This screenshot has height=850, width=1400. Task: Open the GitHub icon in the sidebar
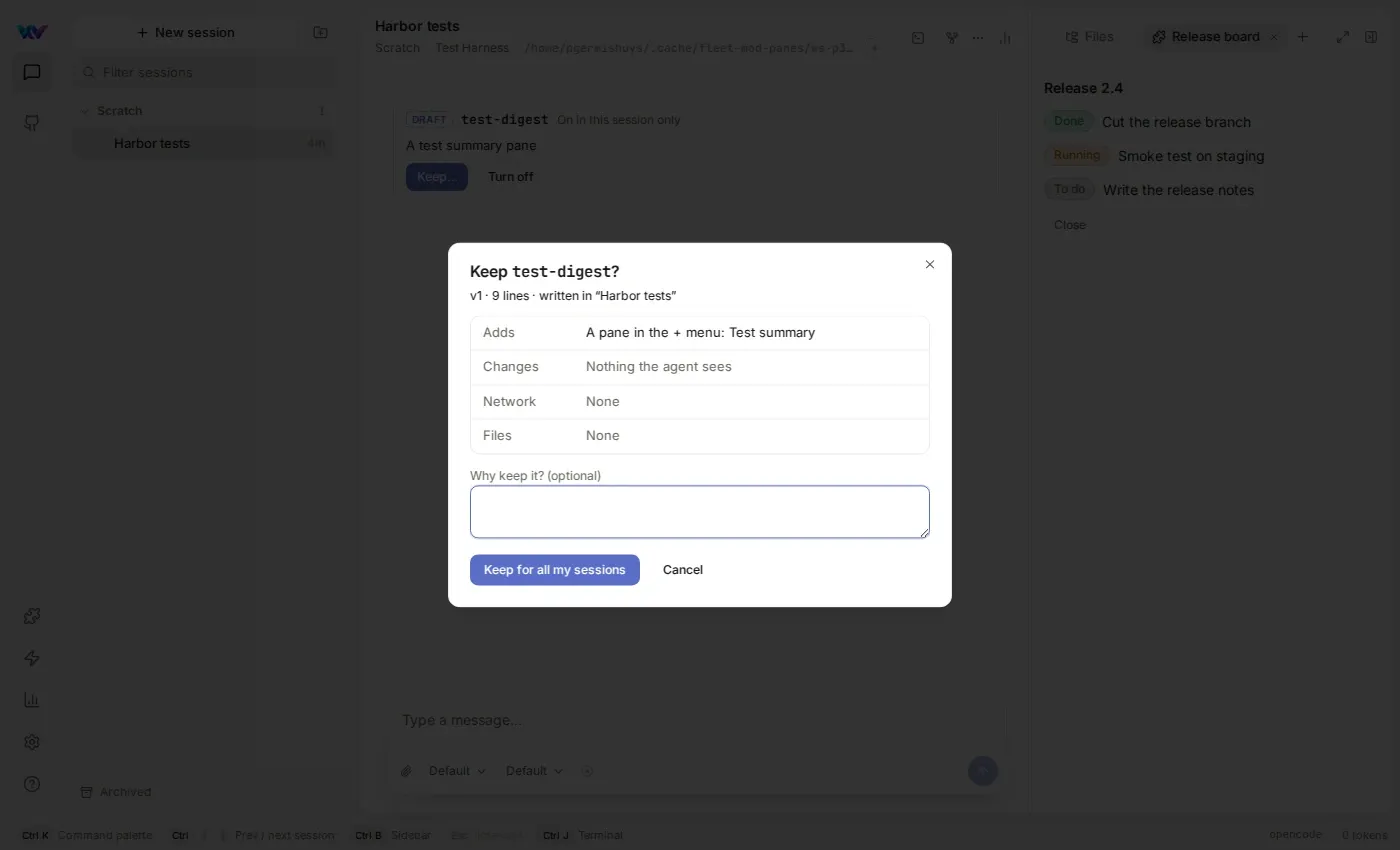pos(32,123)
